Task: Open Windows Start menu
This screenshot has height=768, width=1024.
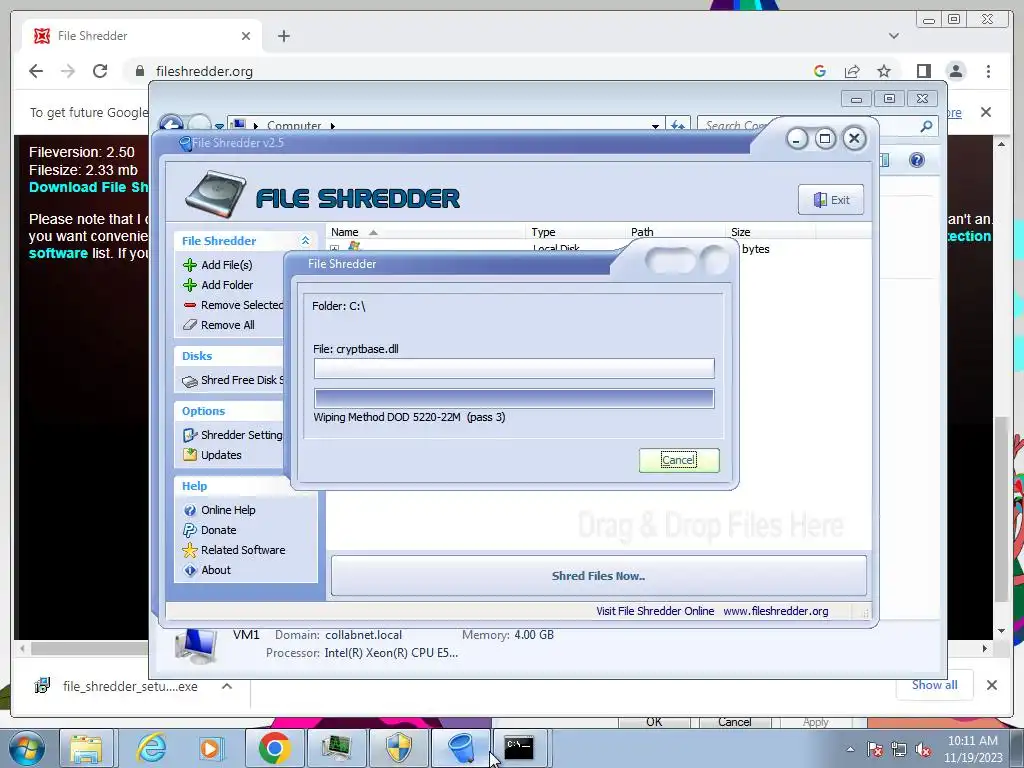Action: tap(26, 748)
